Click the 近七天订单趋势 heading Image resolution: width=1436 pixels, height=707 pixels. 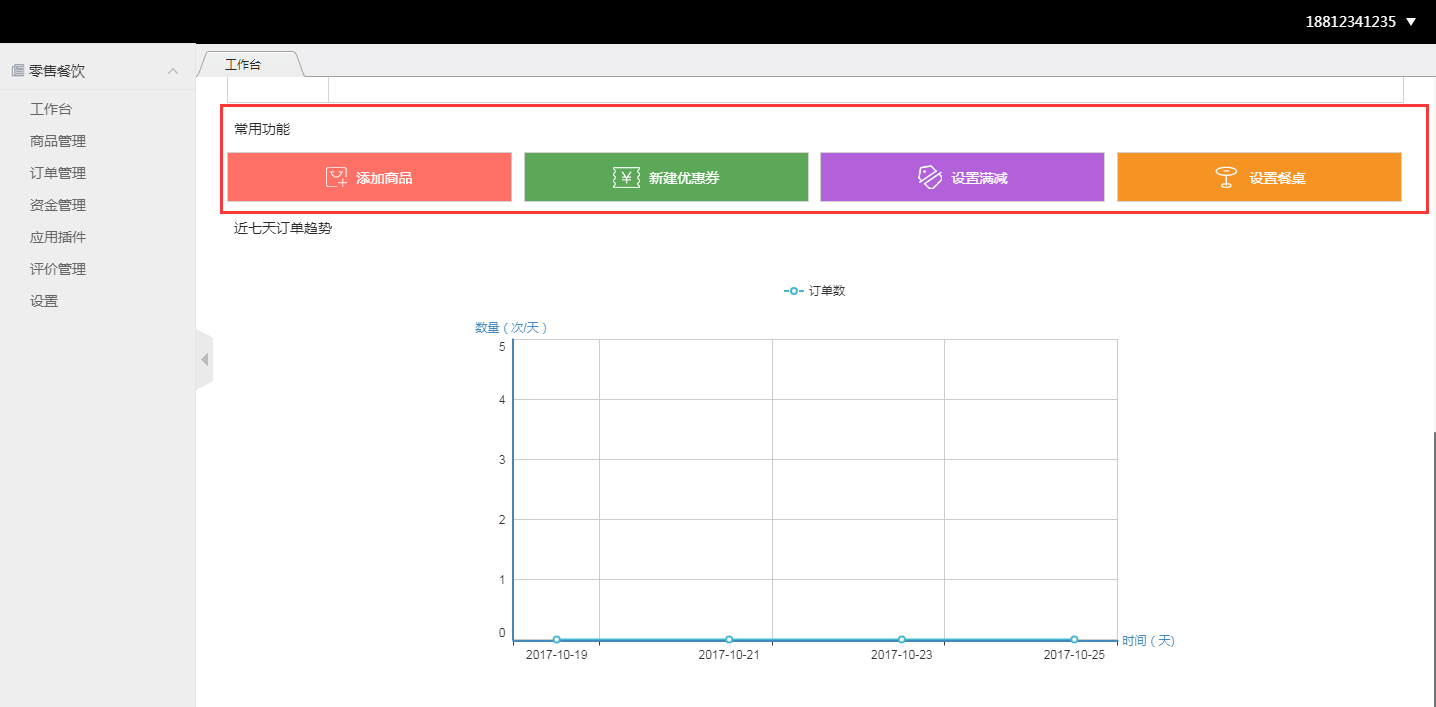coord(283,228)
